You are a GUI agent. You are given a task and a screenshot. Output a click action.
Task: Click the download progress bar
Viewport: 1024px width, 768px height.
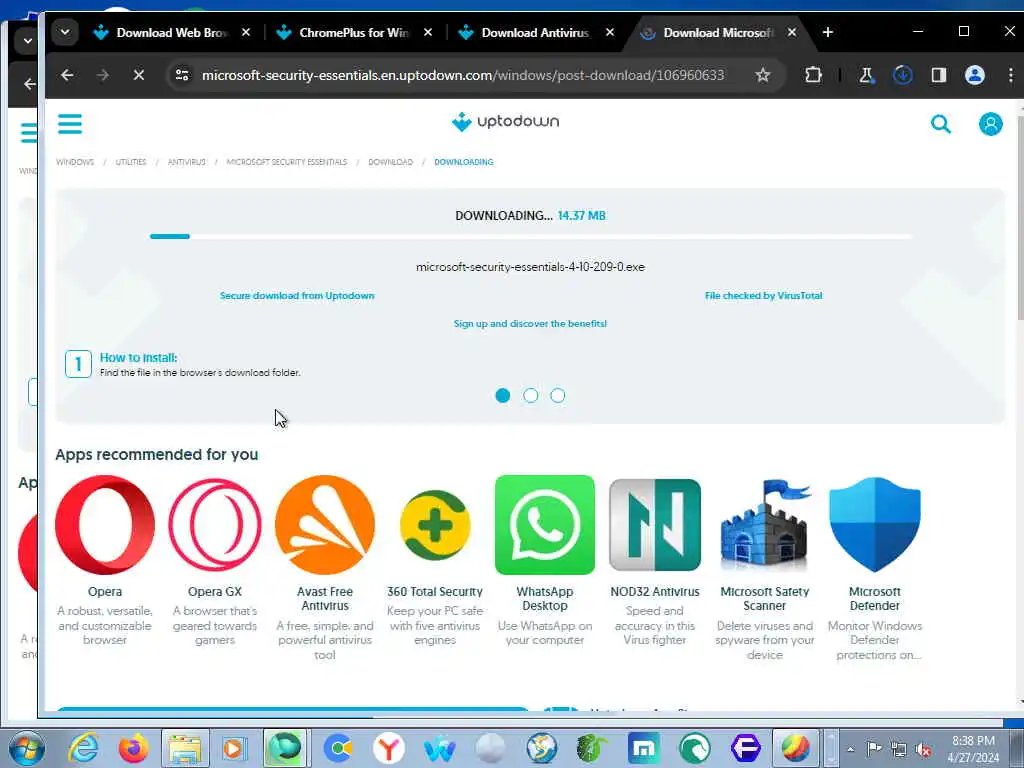(x=530, y=236)
